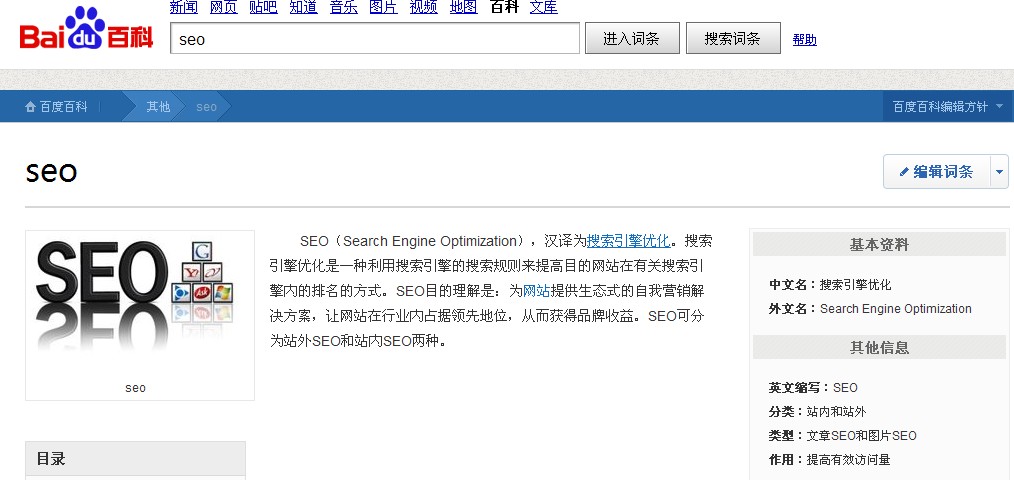
Task: Open the 帮助 link
Action: [x=804, y=39]
